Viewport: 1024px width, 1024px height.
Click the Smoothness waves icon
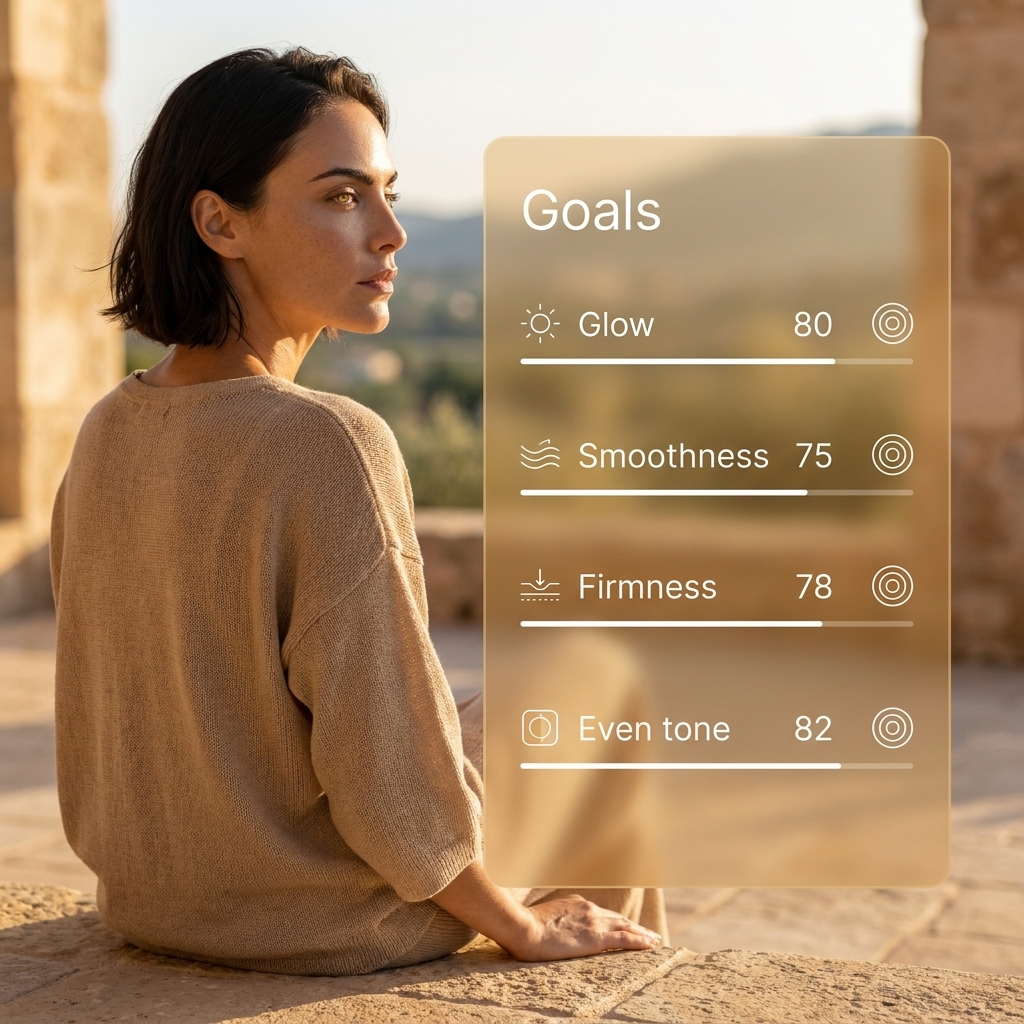coord(540,455)
